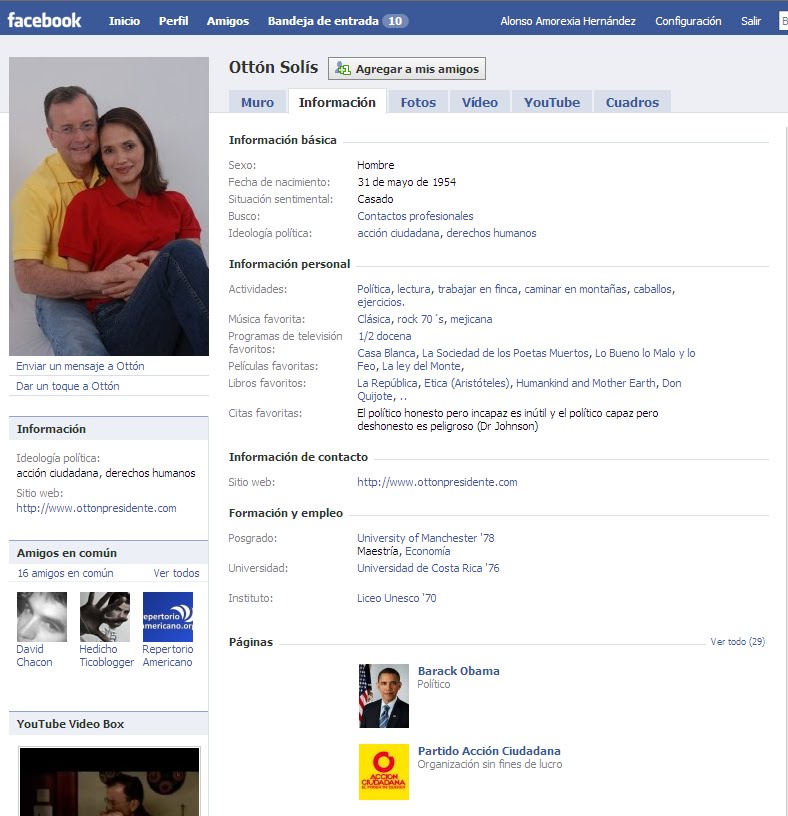Screen dimensions: 788x816
Task: Click the Hedicho Ticoblogger name link
Action: (x=107, y=656)
